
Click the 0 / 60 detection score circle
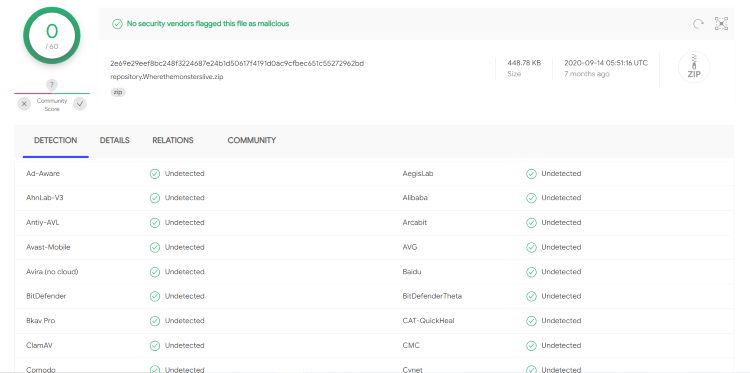point(52,36)
